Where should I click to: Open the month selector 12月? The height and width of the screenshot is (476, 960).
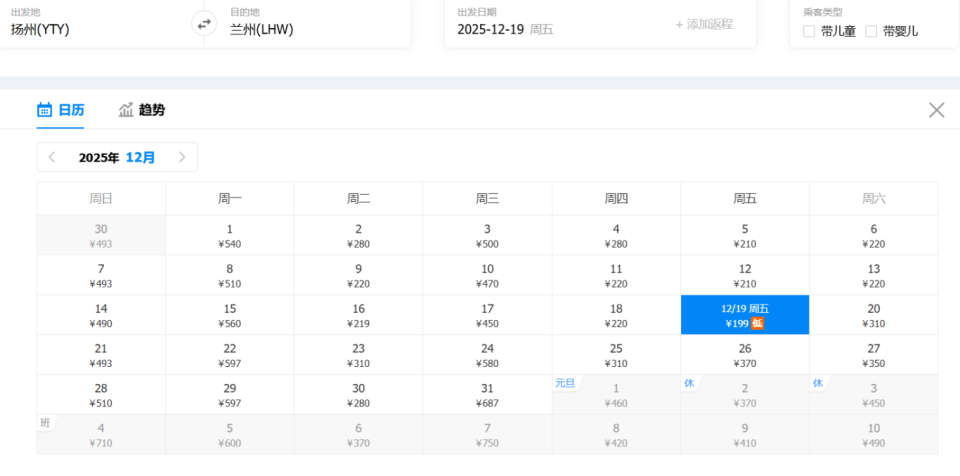coord(140,157)
